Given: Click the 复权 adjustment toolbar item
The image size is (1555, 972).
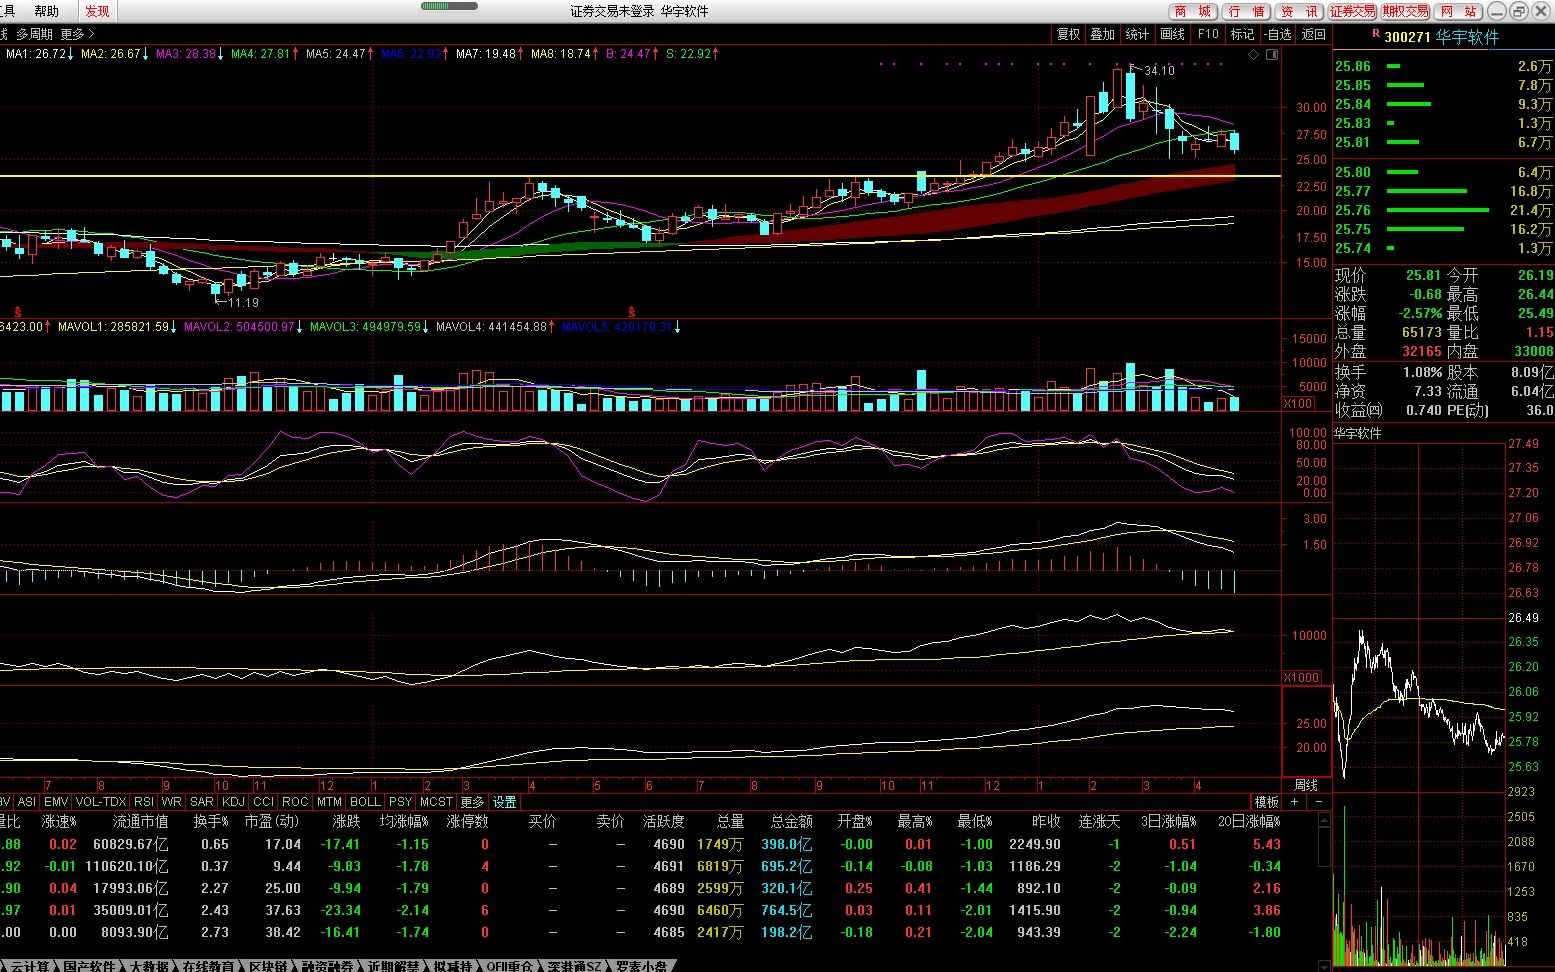Looking at the screenshot, I should coord(1069,34).
